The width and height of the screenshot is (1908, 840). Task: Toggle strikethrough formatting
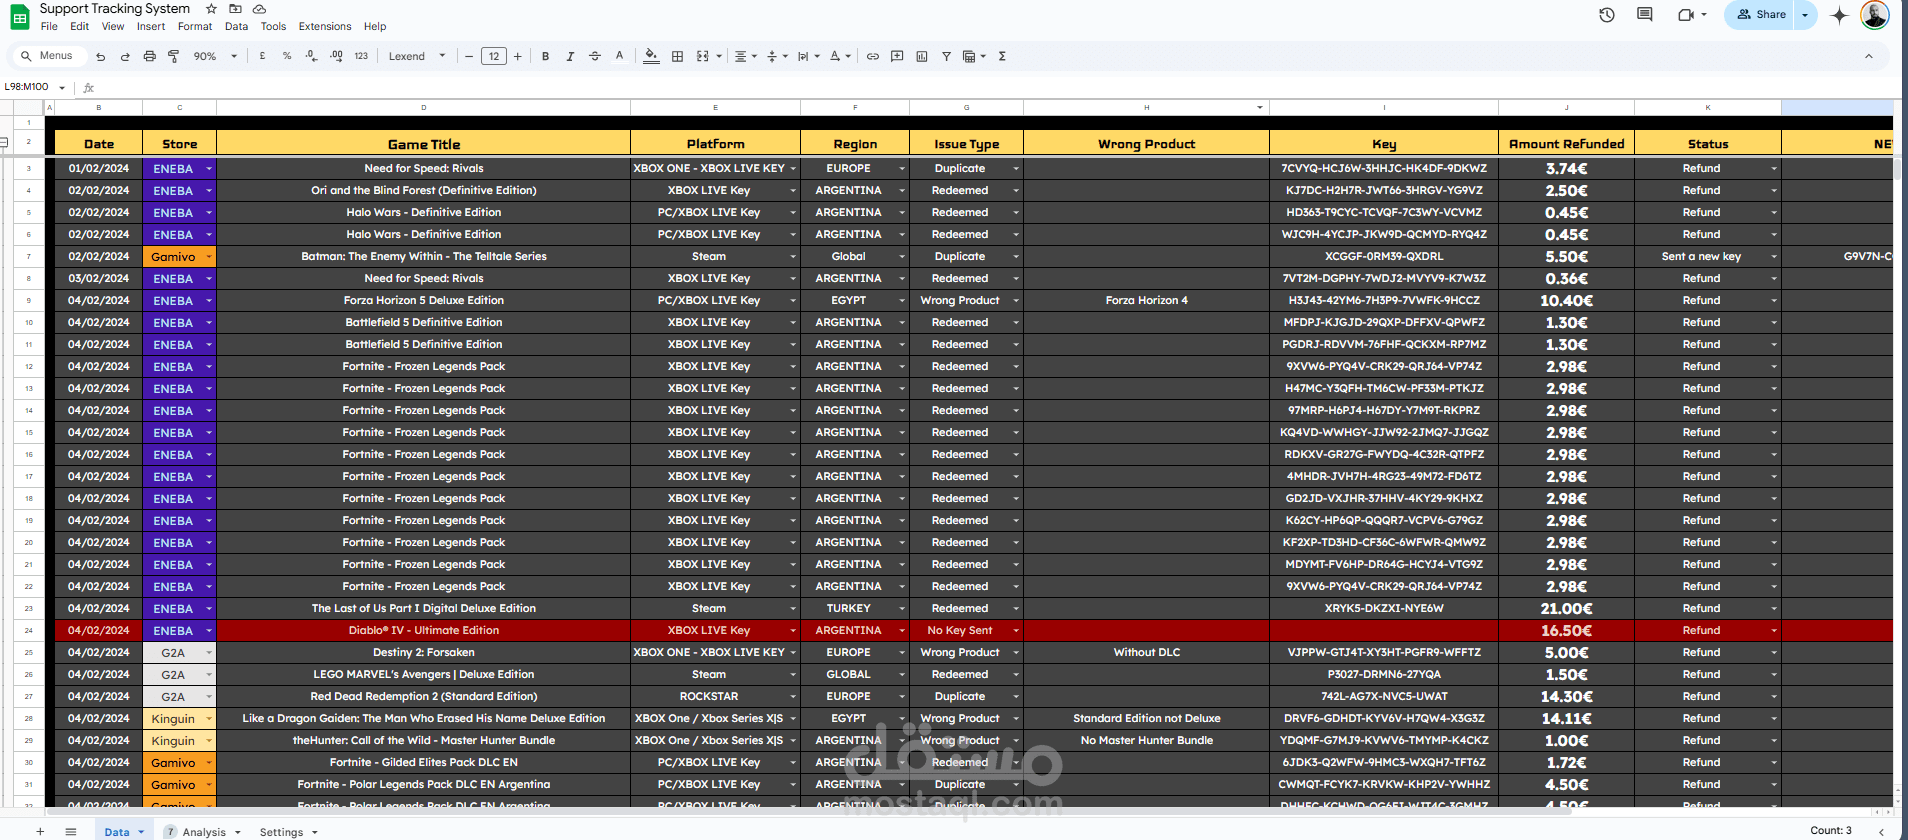click(x=595, y=56)
